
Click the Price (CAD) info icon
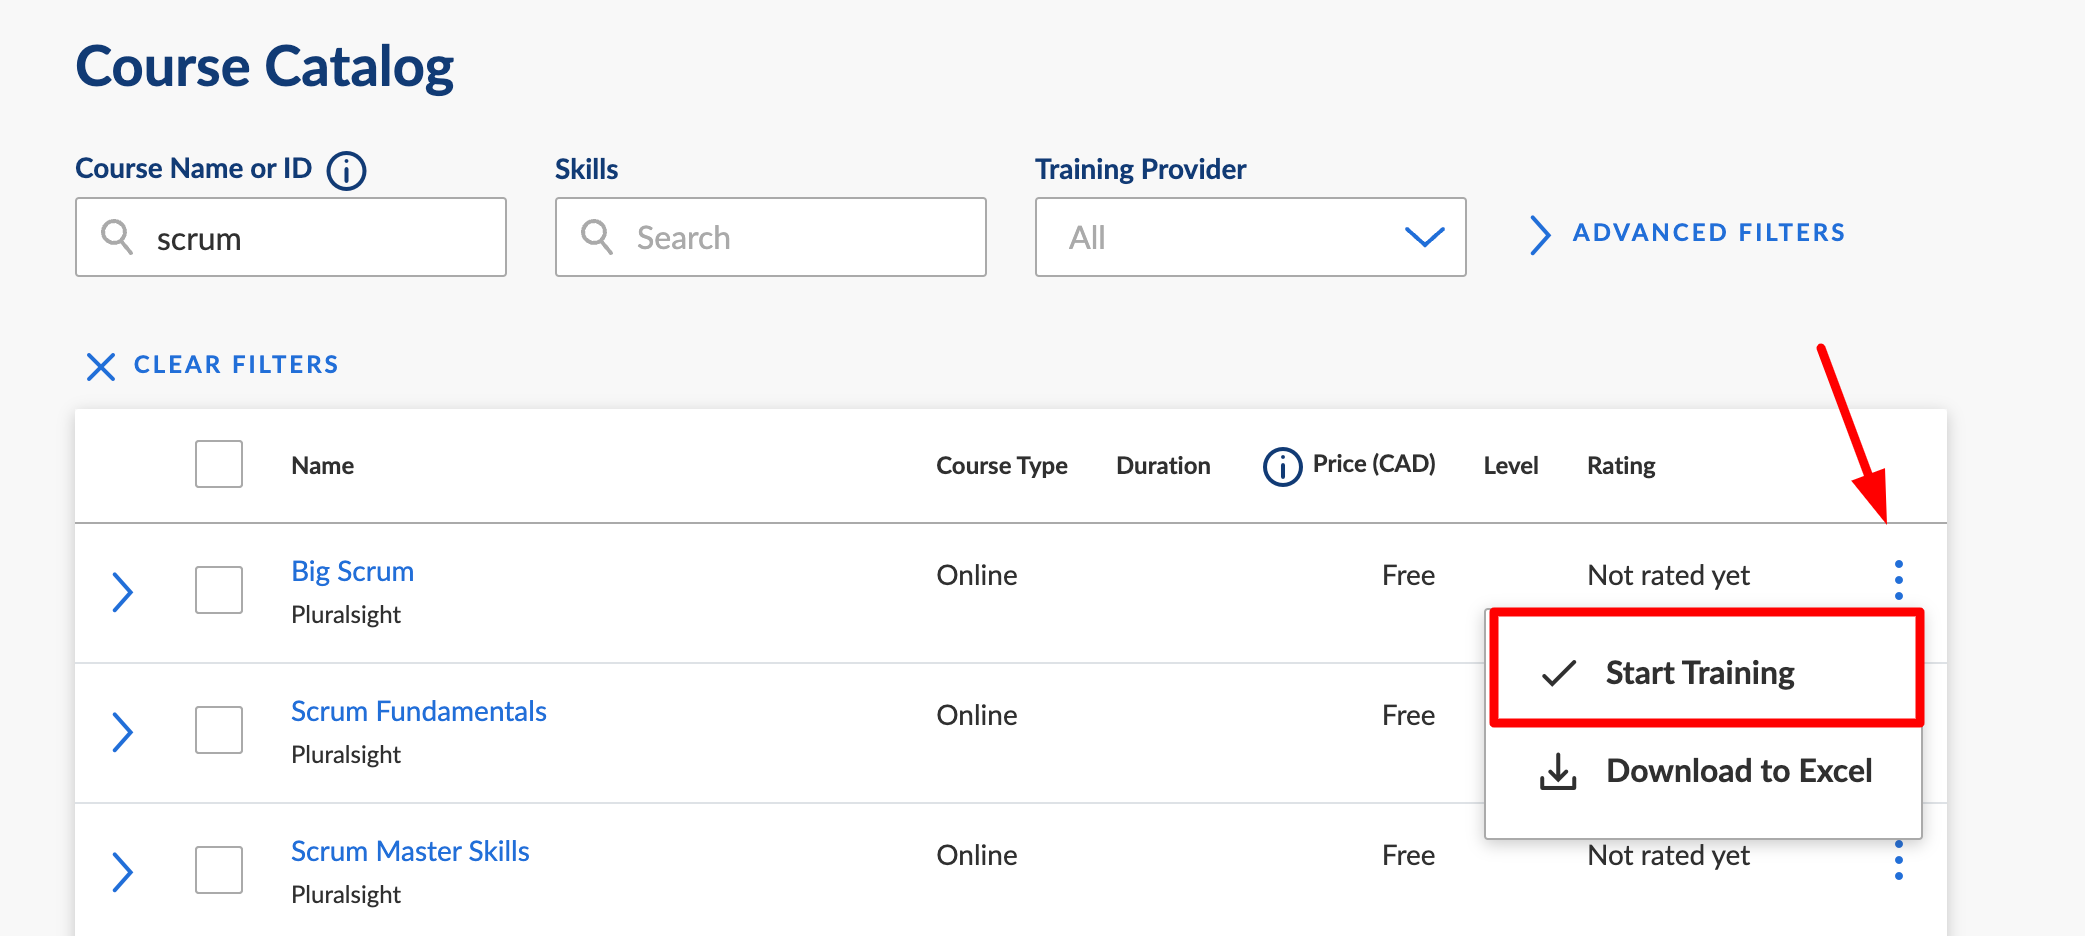[1282, 466]
